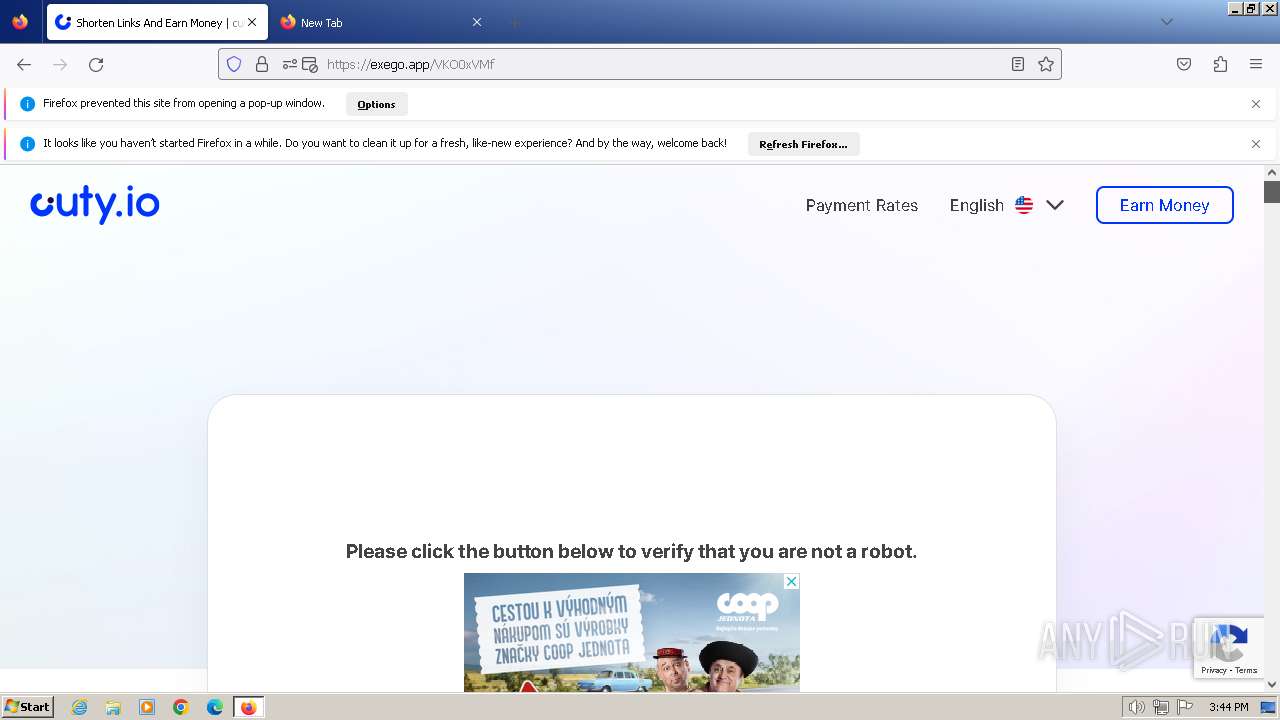Screen dimensions: 1280x720
Task: Open a new tab with the plus button
Action: (x=514, y=22)
